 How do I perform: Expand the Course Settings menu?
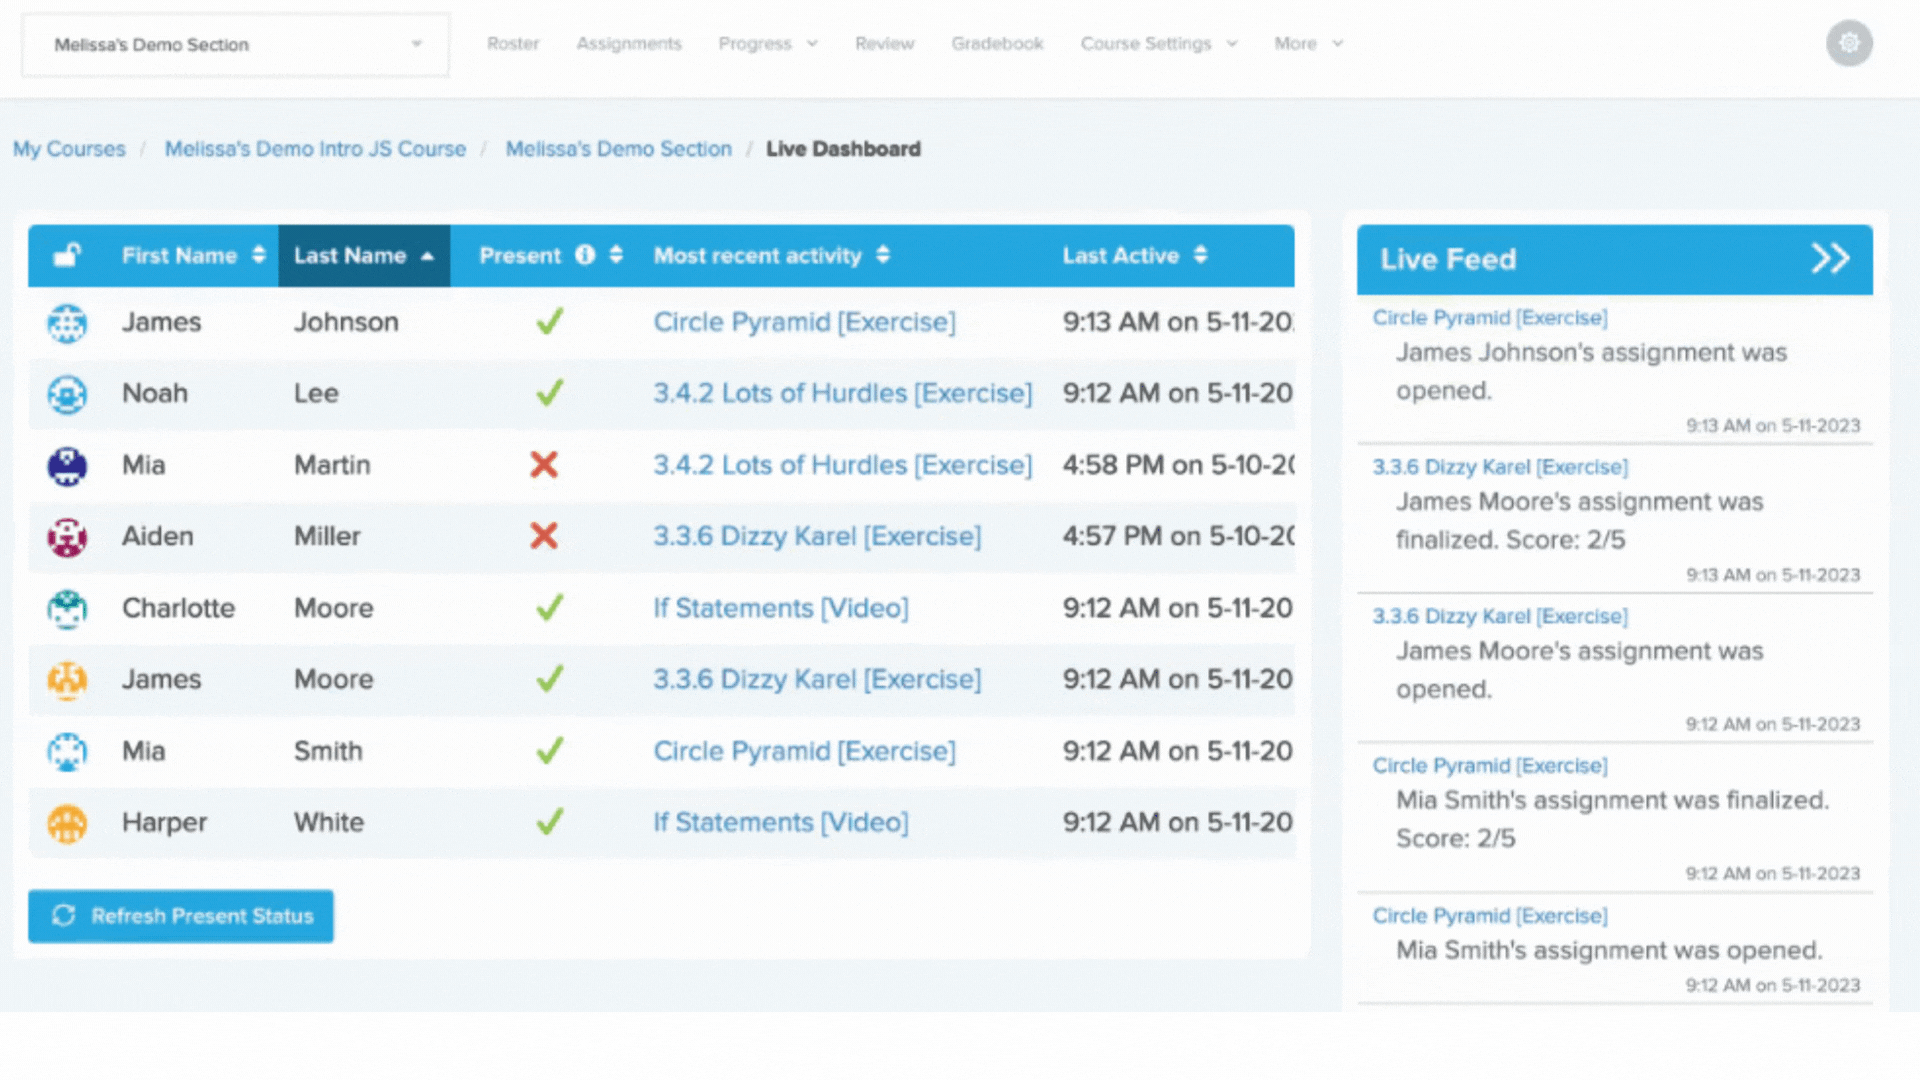(1158, 44)
